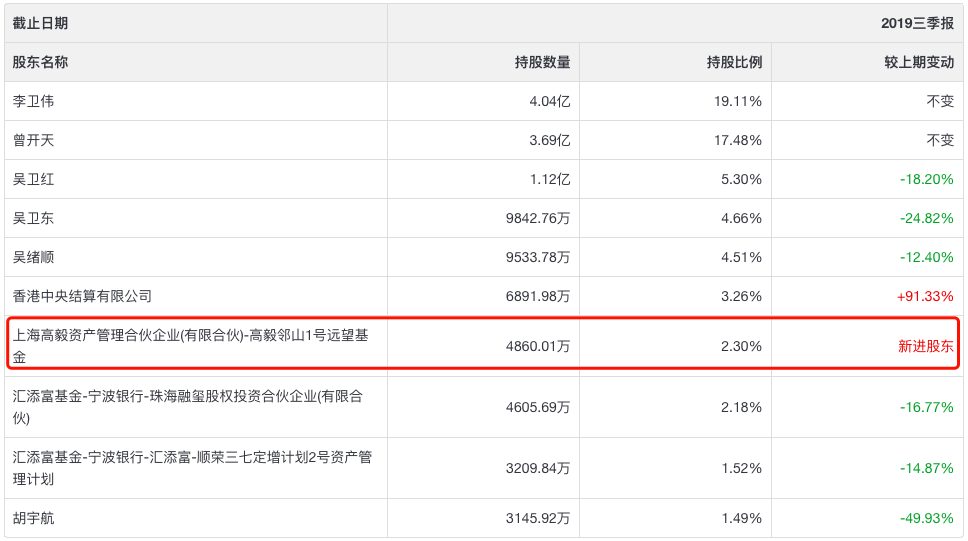The height and width of the screenshot is (541, 968).
Task: Click the 2.18% holding ratio
Action: point(741,407)
